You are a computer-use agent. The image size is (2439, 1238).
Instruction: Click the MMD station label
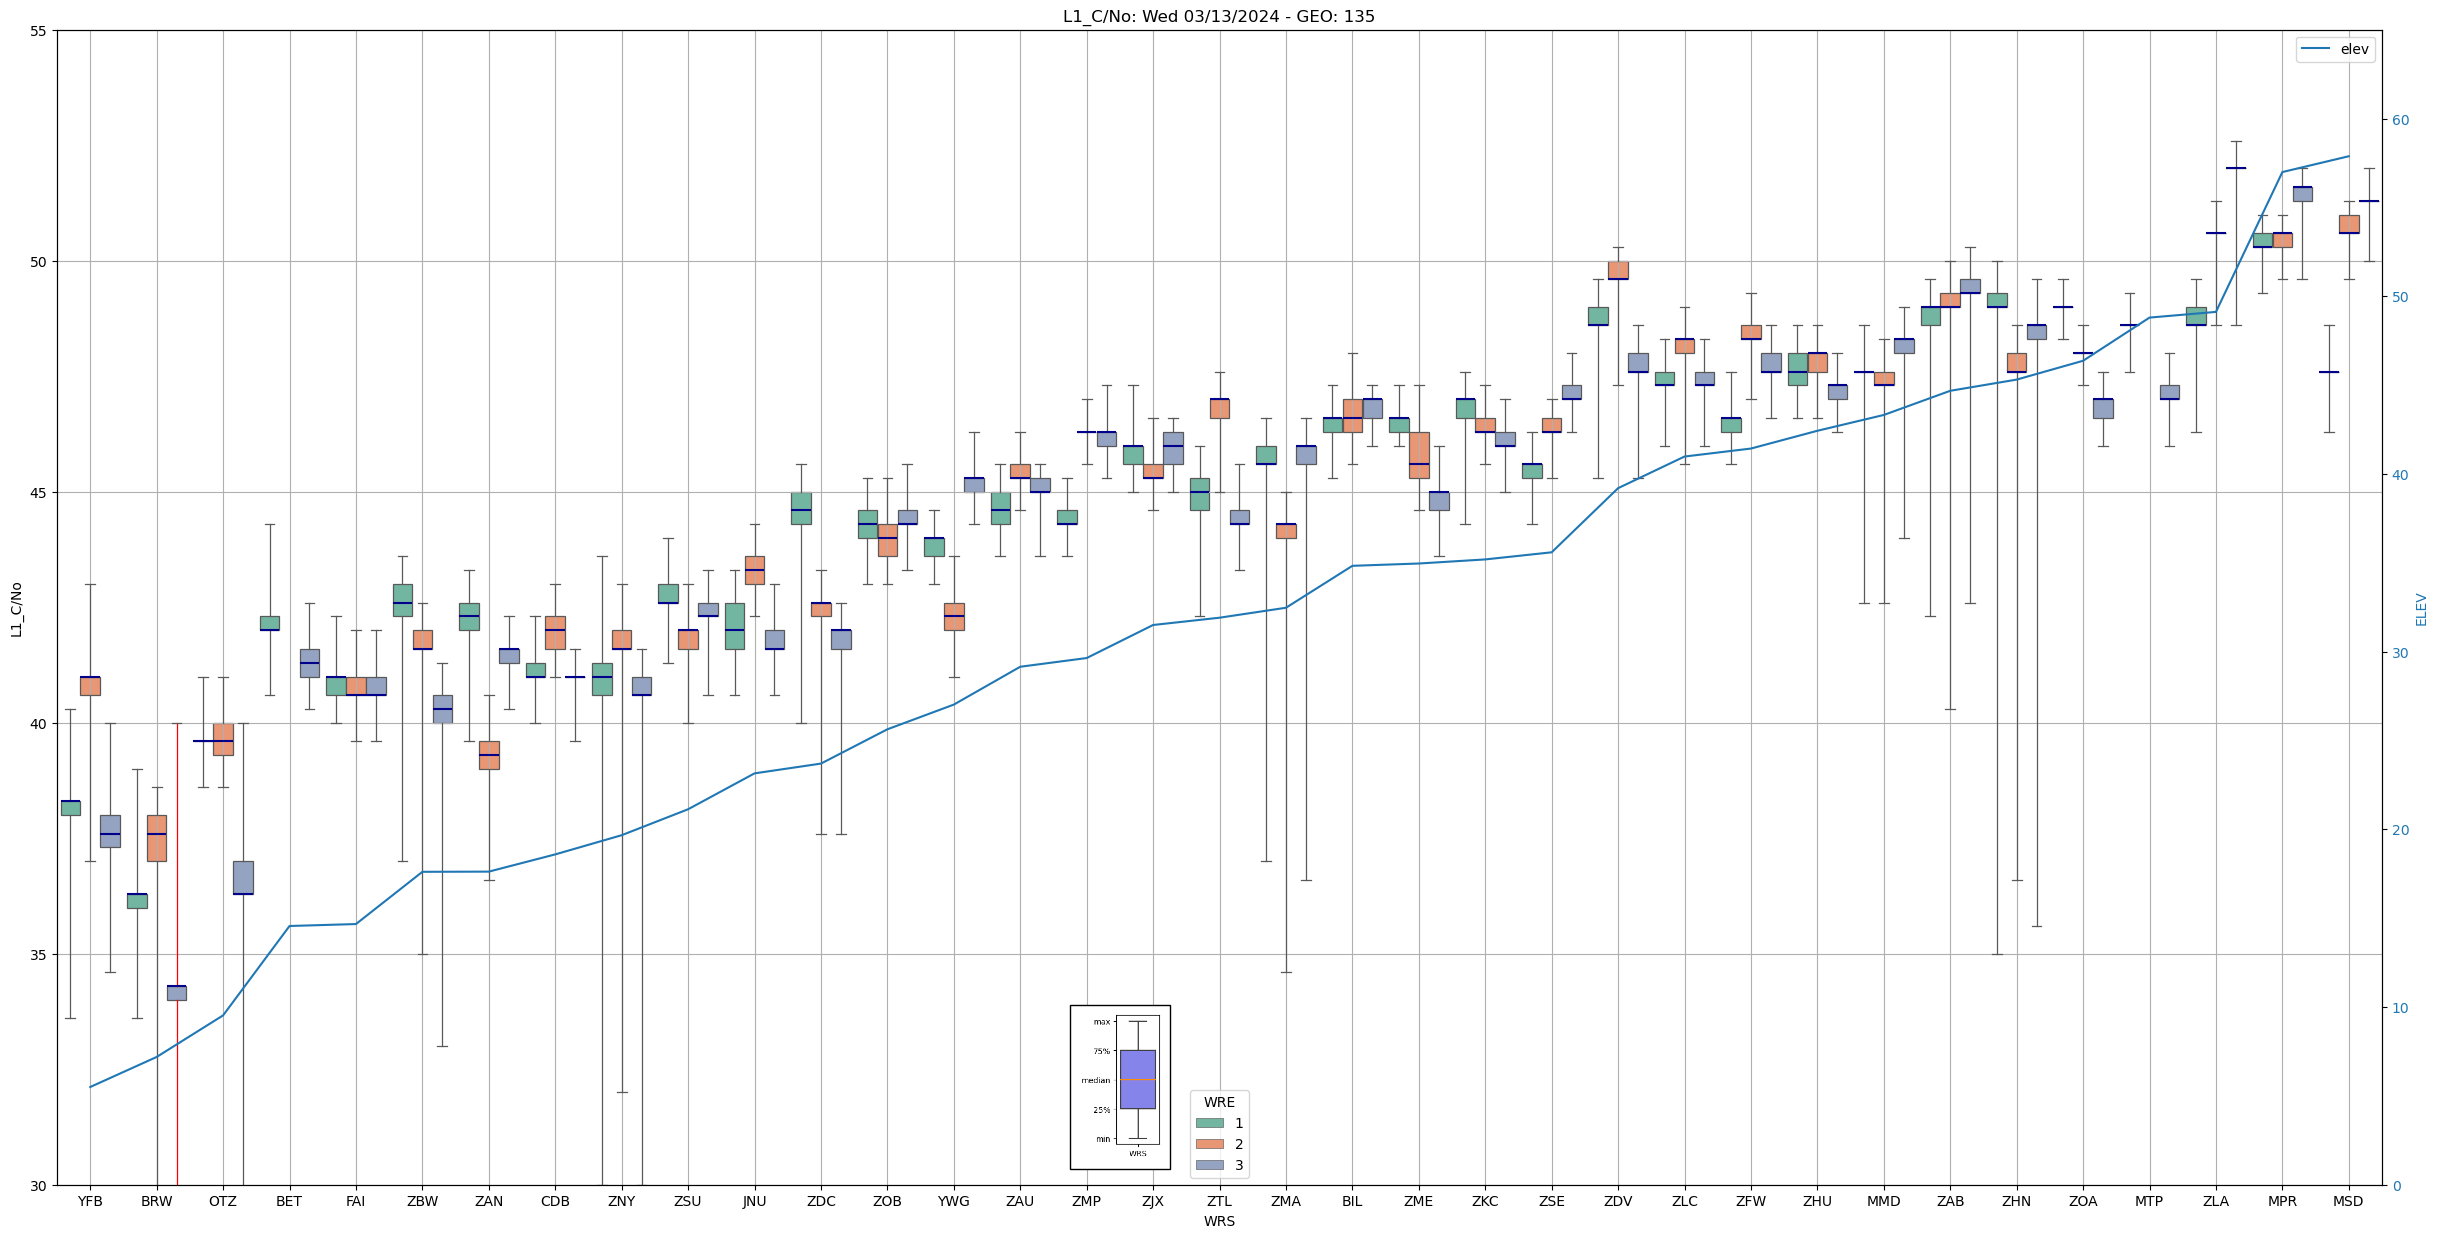pyautogui.click(x=1884, y=1202)
